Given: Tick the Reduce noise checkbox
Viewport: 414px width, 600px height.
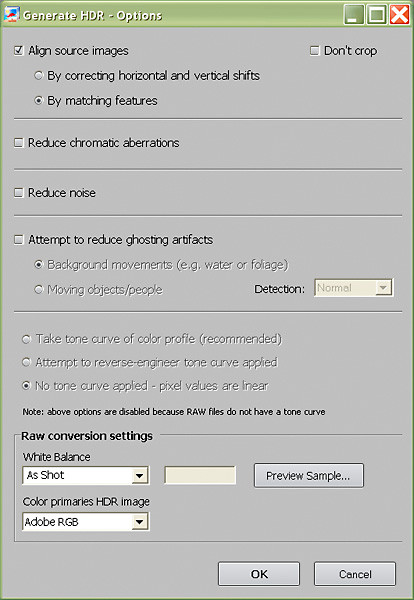Looking at the screenshot, I should click(18, 192).
